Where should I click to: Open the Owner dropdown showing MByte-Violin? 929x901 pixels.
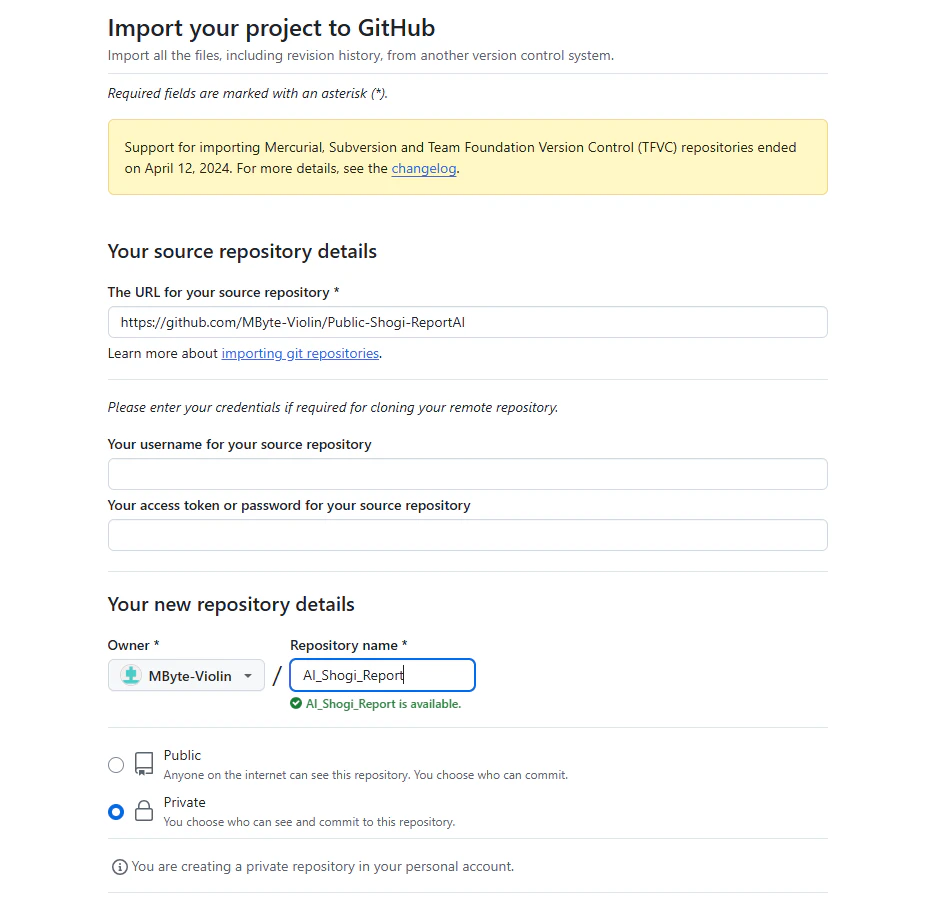pyautogui.click(x=187, y=675)
